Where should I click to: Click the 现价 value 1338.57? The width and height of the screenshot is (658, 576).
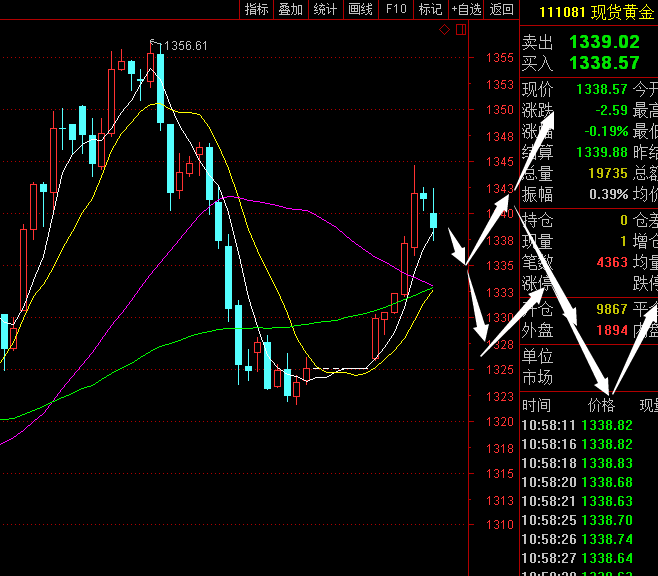pyautogui.click(x=602, y=89)
